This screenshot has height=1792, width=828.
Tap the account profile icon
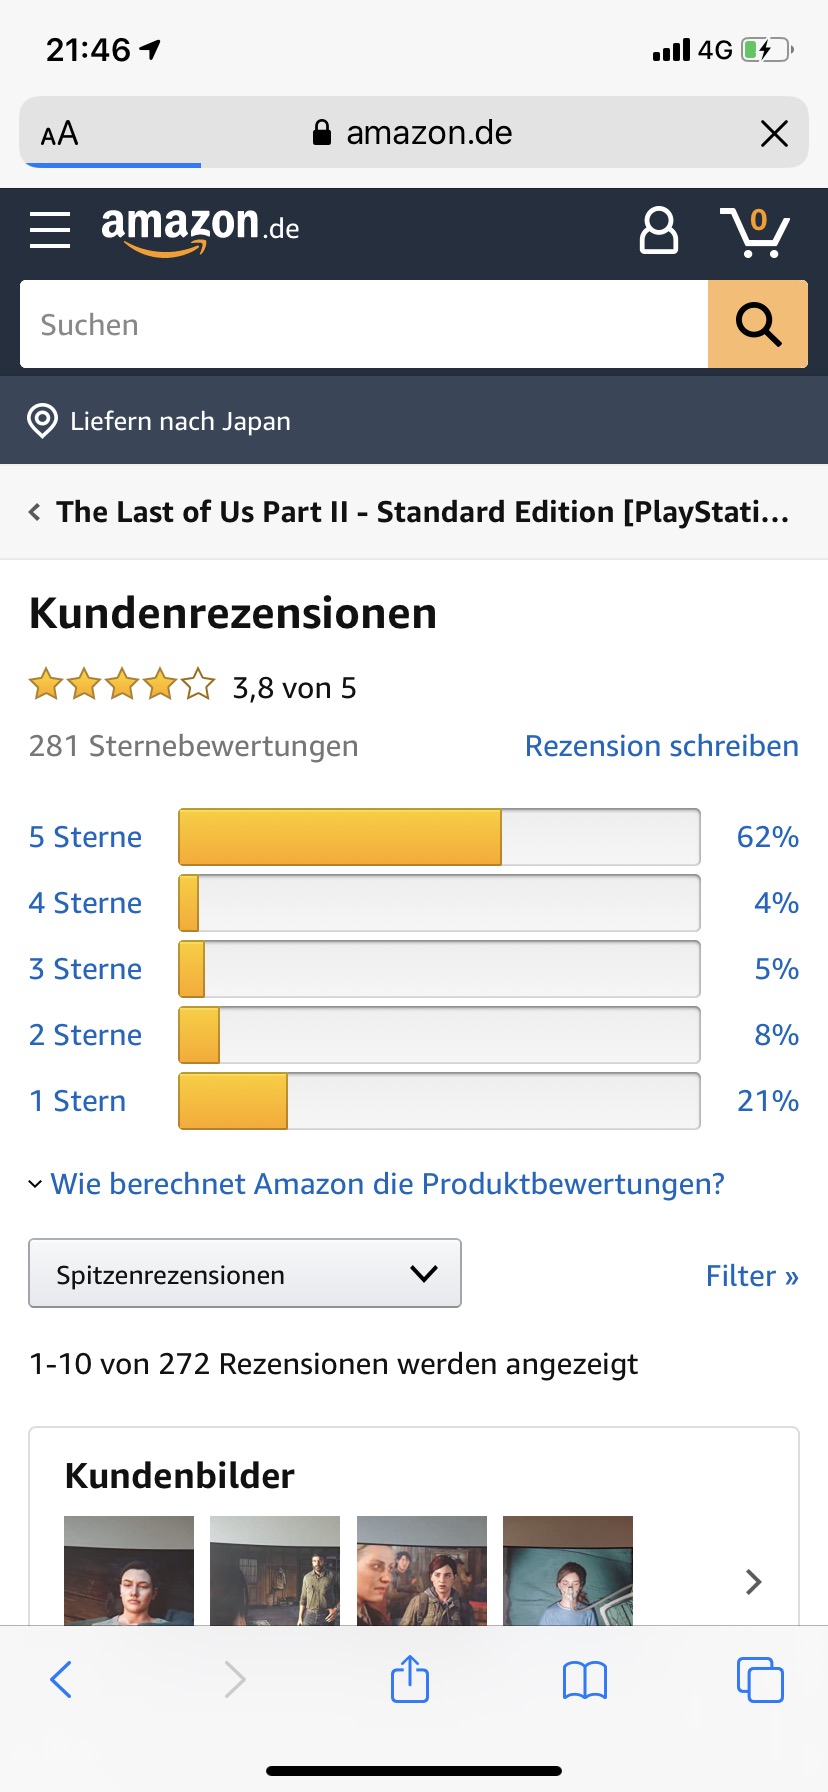(658, 231)
